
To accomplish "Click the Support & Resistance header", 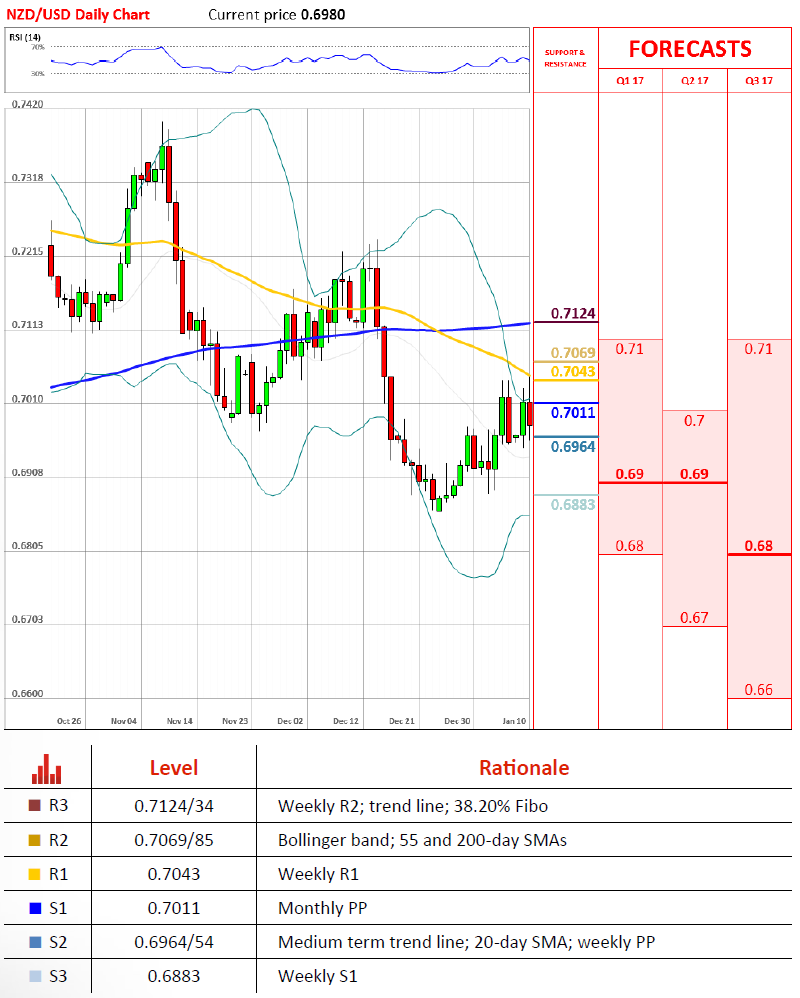I will pos(565,58).
